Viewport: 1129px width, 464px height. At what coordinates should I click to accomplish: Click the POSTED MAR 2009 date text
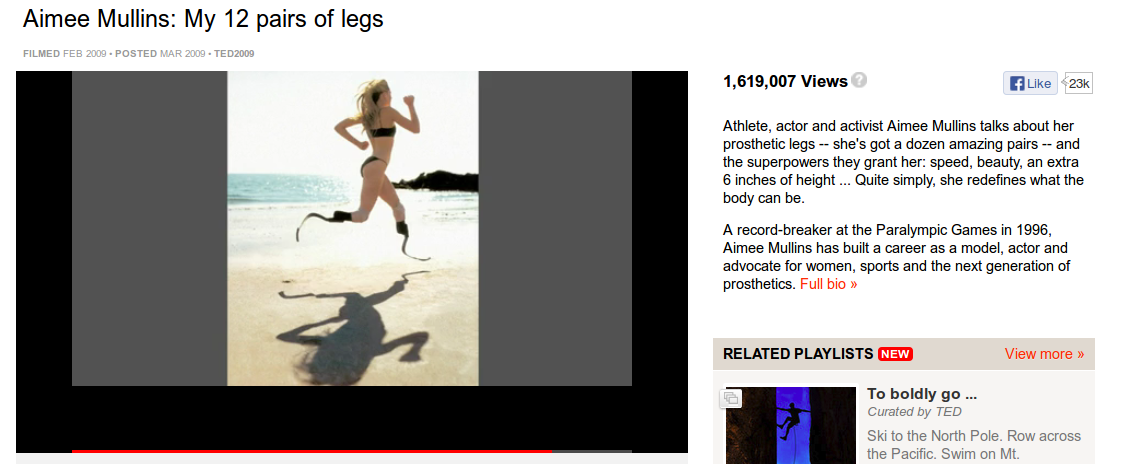(160, 54)
